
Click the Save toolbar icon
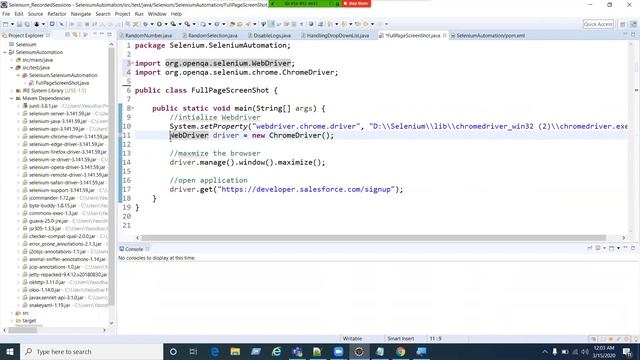pos(19,24)
